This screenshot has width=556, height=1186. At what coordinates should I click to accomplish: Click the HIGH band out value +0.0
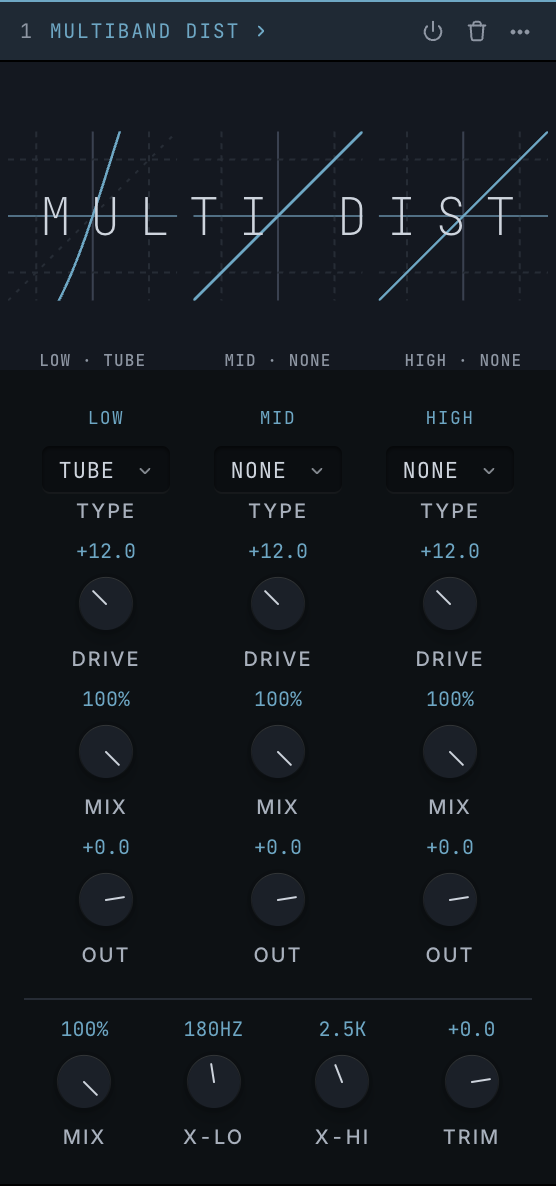click(450, 847)
